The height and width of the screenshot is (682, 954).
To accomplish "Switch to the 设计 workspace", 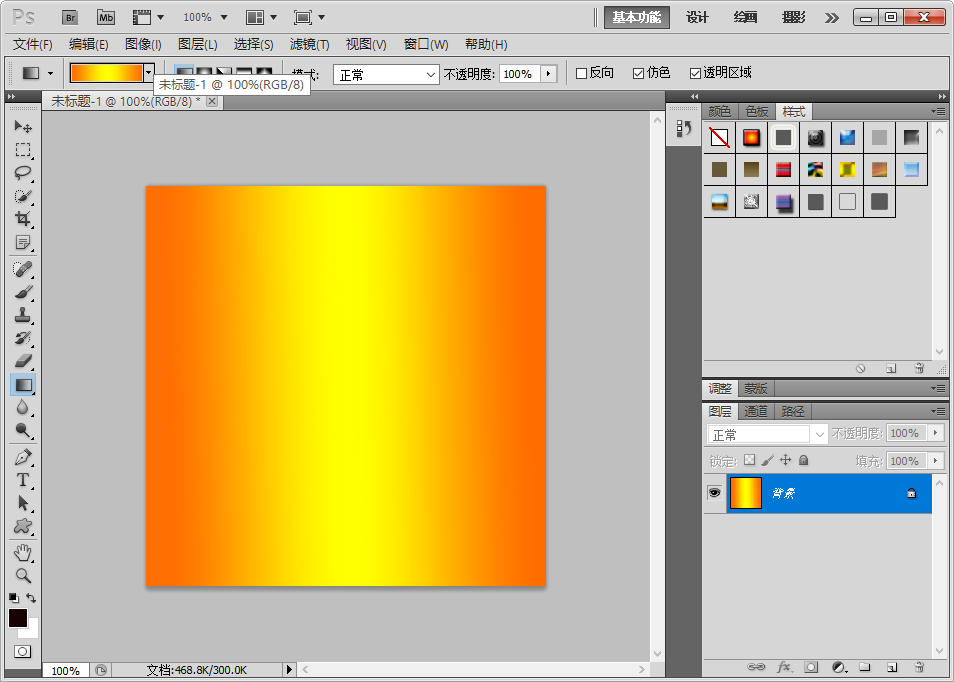I will click(x=697, y=18).
